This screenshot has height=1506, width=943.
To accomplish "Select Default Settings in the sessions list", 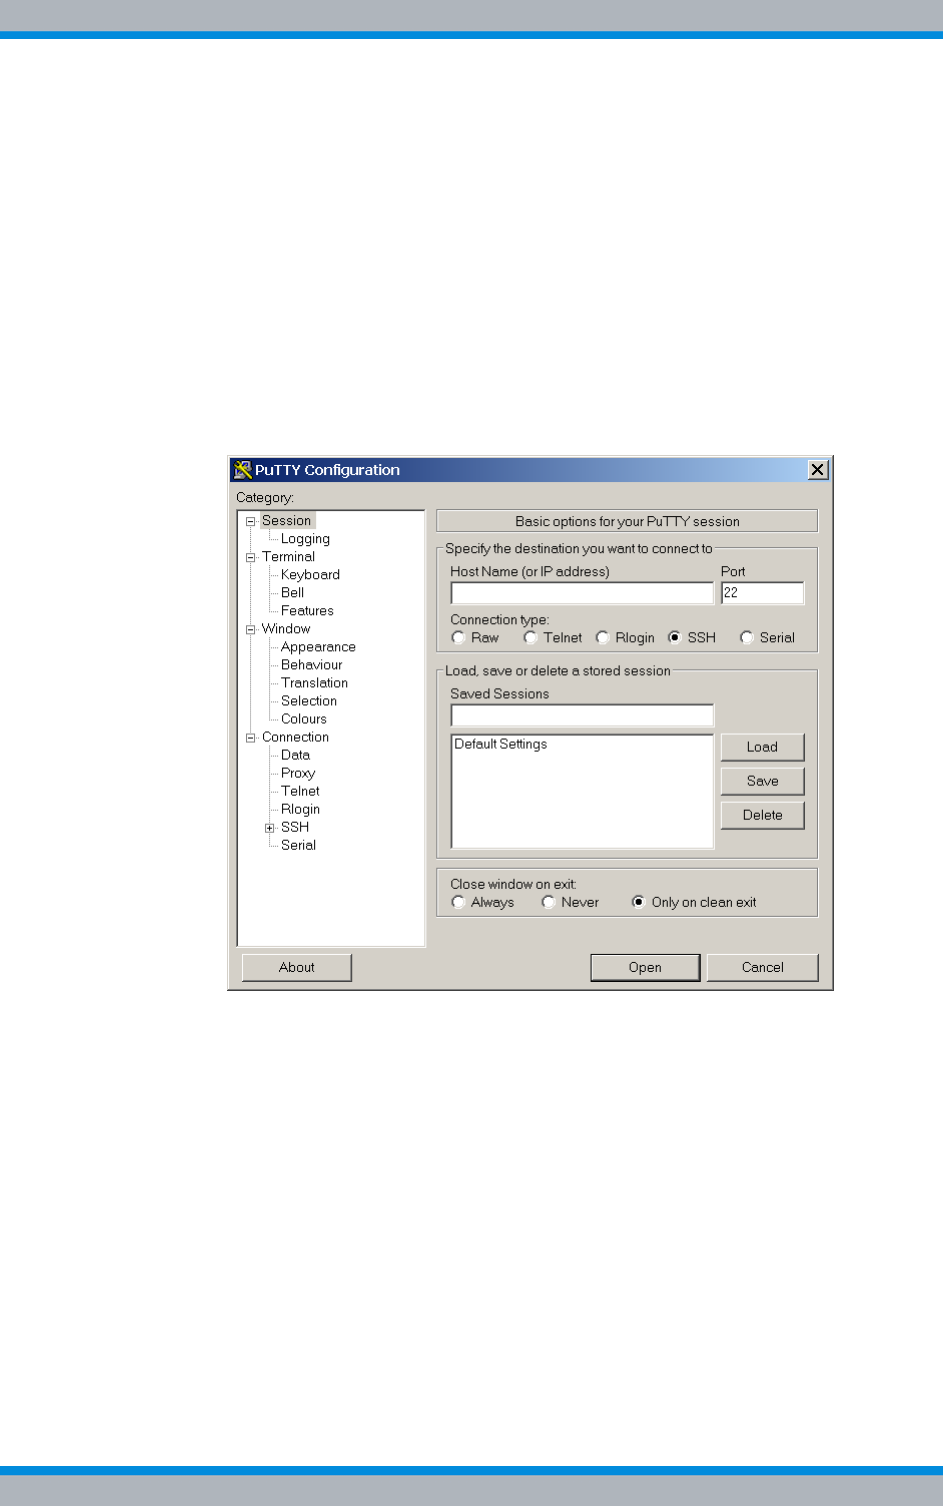I will click(x=501, y=744).
